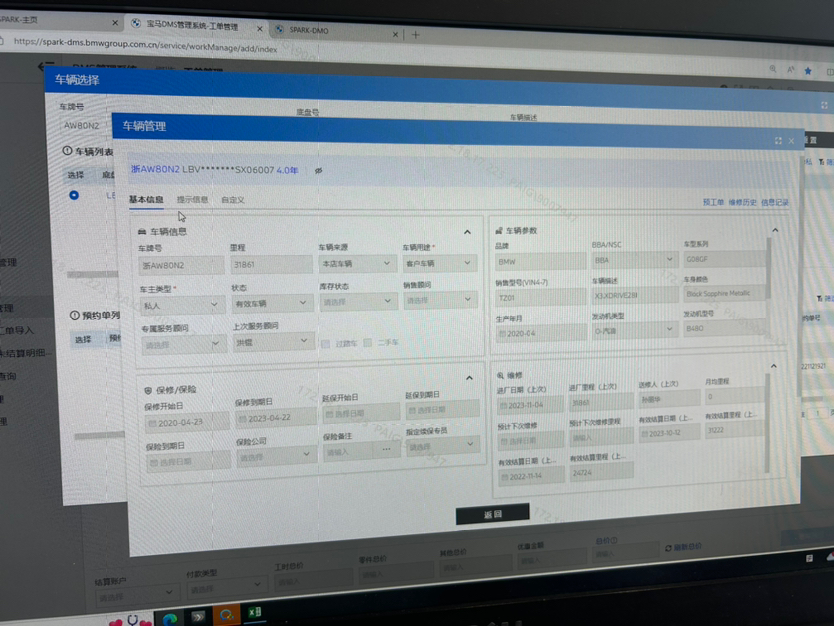Click the blue vehicle title link 浙AW80N2

pyautogui.click(x=155, y=169)
